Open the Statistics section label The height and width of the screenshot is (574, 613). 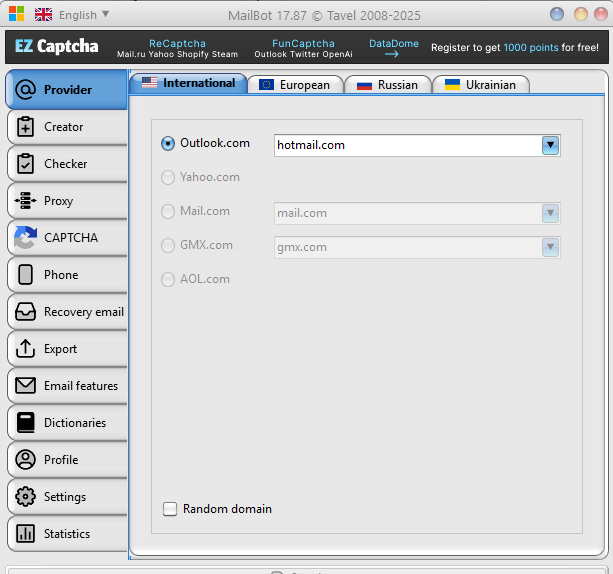tap(67, 534)
